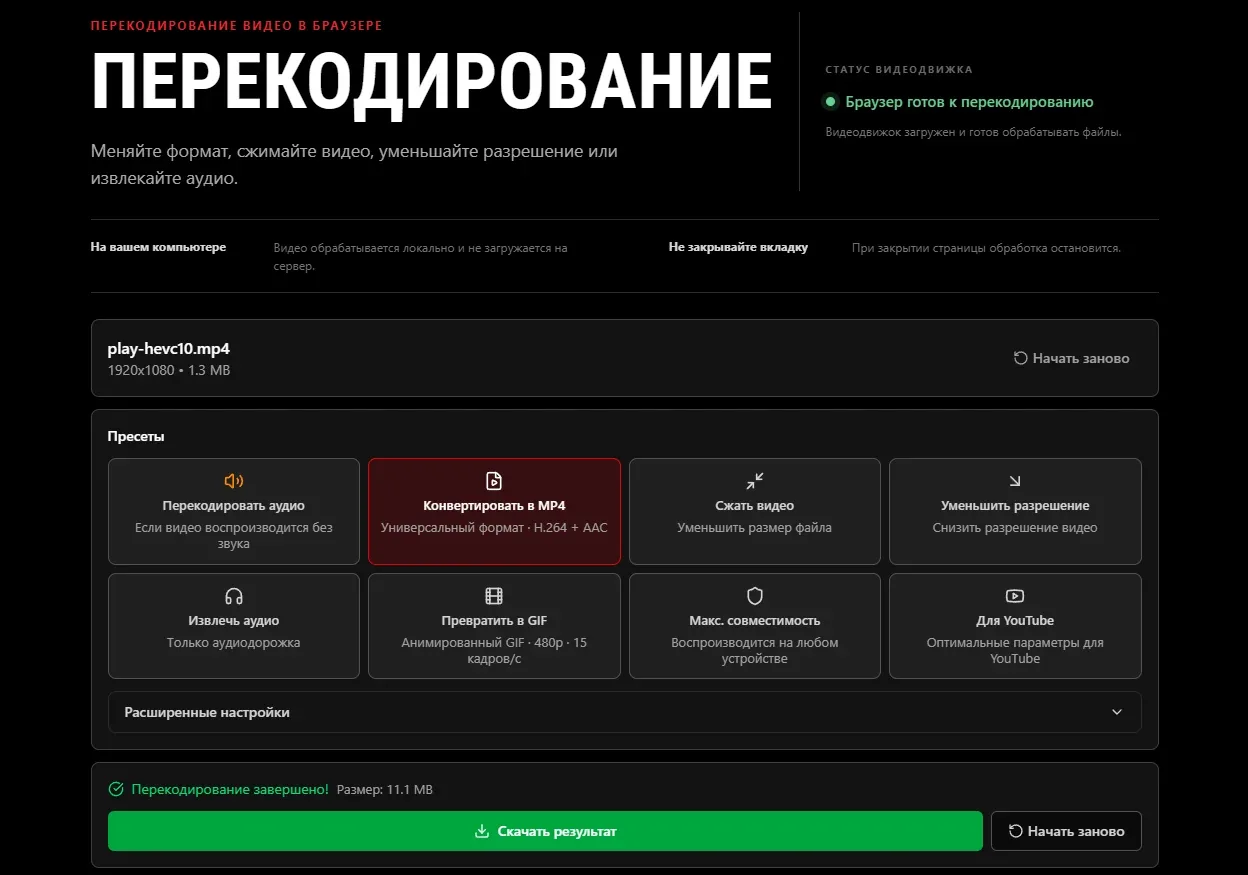The width and height of the screenshot is (1248, 875).
Task: Click the reload icon in top Начать заново
Action: 1021,358
